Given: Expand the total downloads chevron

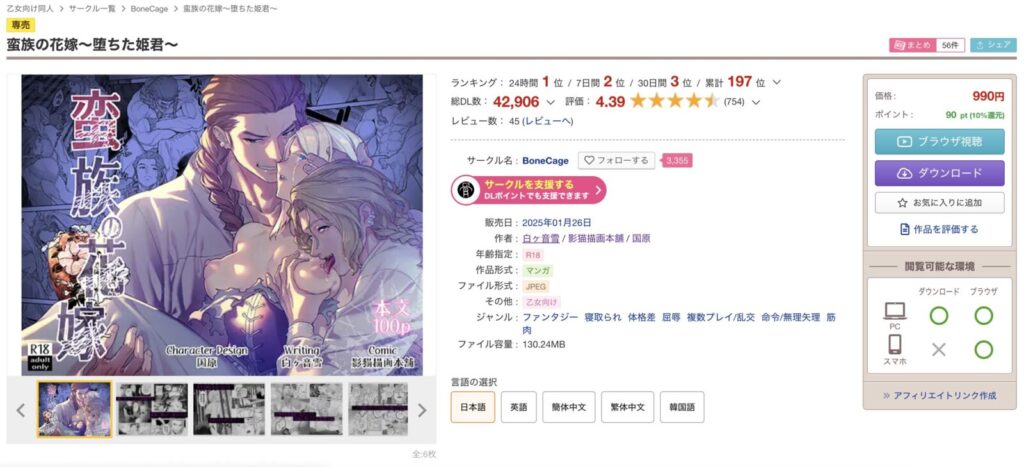Looking at the screenshot, I should pos(550,102).
